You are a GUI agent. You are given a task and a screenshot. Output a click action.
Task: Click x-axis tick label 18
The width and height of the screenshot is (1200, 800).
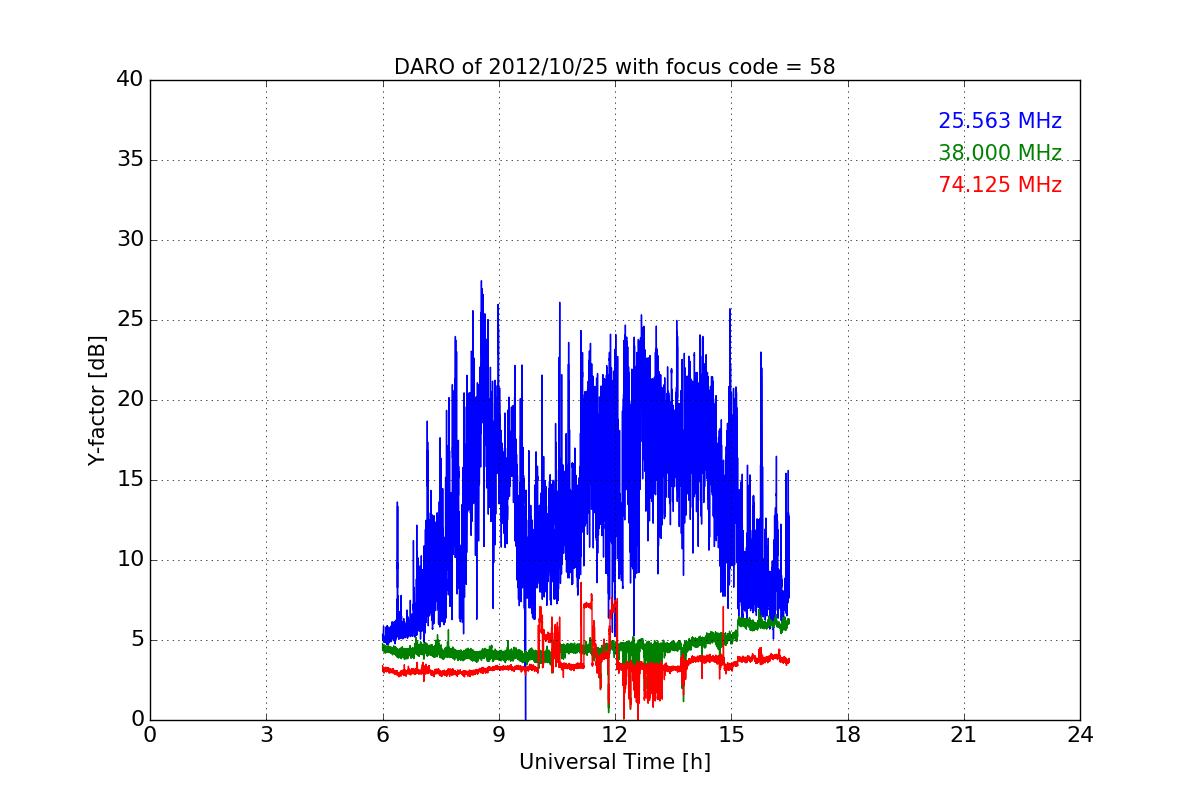pos(848,735)
